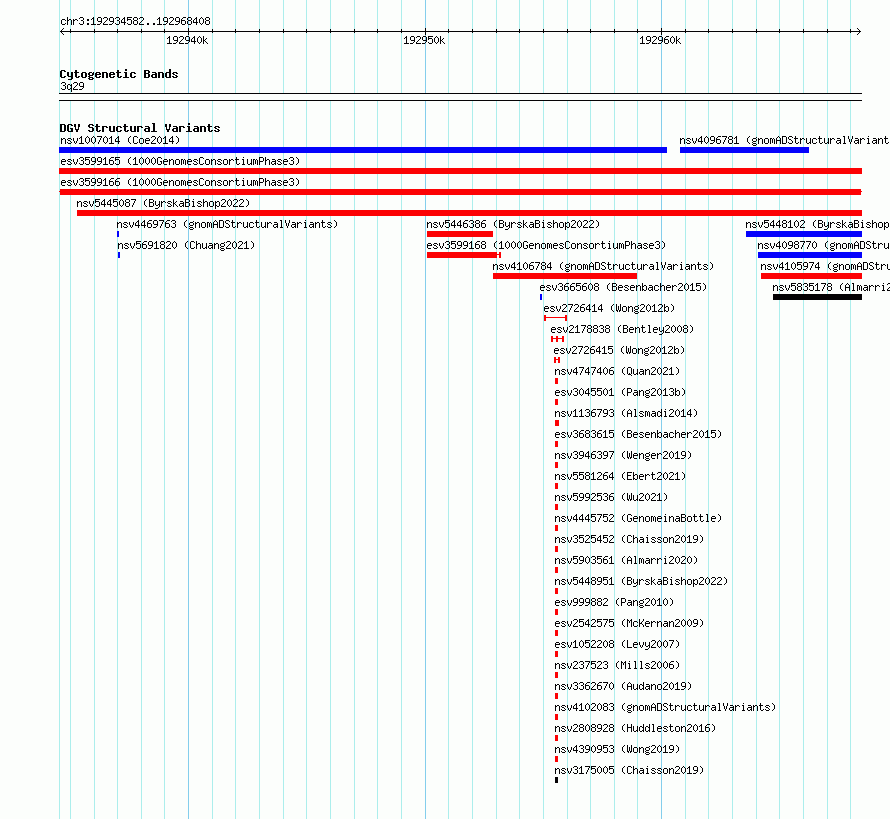The height and width of the screenshot is (819, 890).
Task: Click chr3:192934582..192968408 coordinates text
Action: [x=135, y=21]
